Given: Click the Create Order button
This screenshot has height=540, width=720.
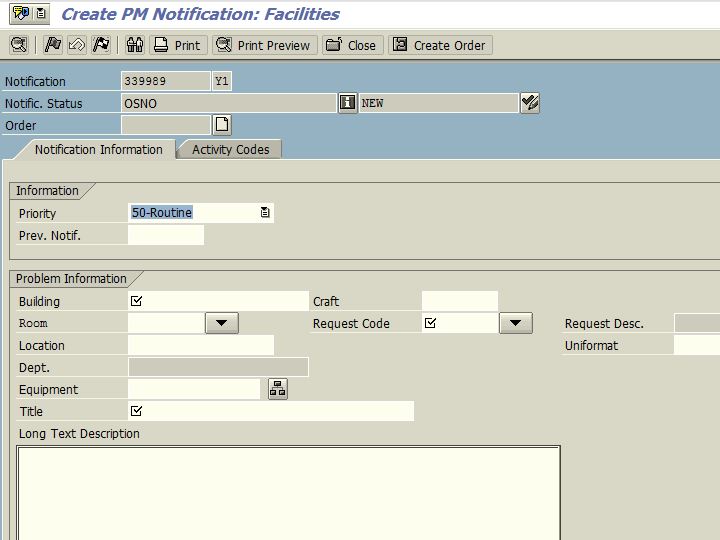Looking at the screenshot, I should tap(440, 45).
